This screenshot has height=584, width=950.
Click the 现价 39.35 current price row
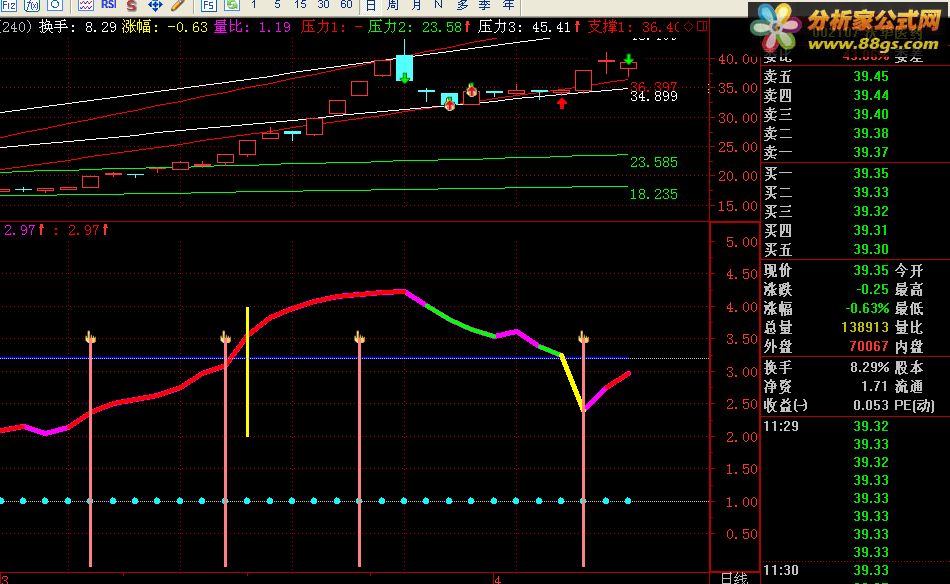[x=826, y=270]
